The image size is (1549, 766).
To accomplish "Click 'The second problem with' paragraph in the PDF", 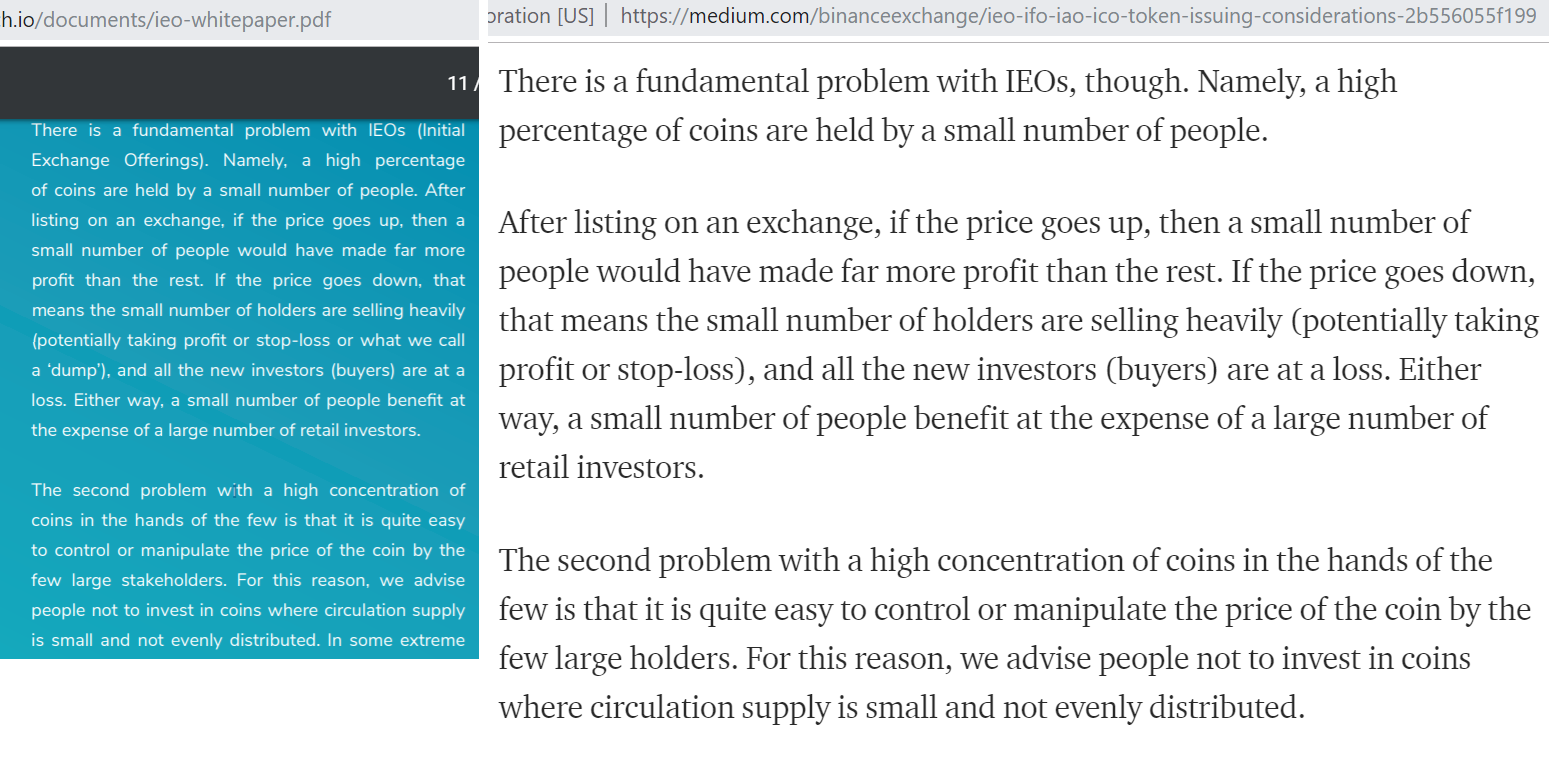I will point(248,565).
